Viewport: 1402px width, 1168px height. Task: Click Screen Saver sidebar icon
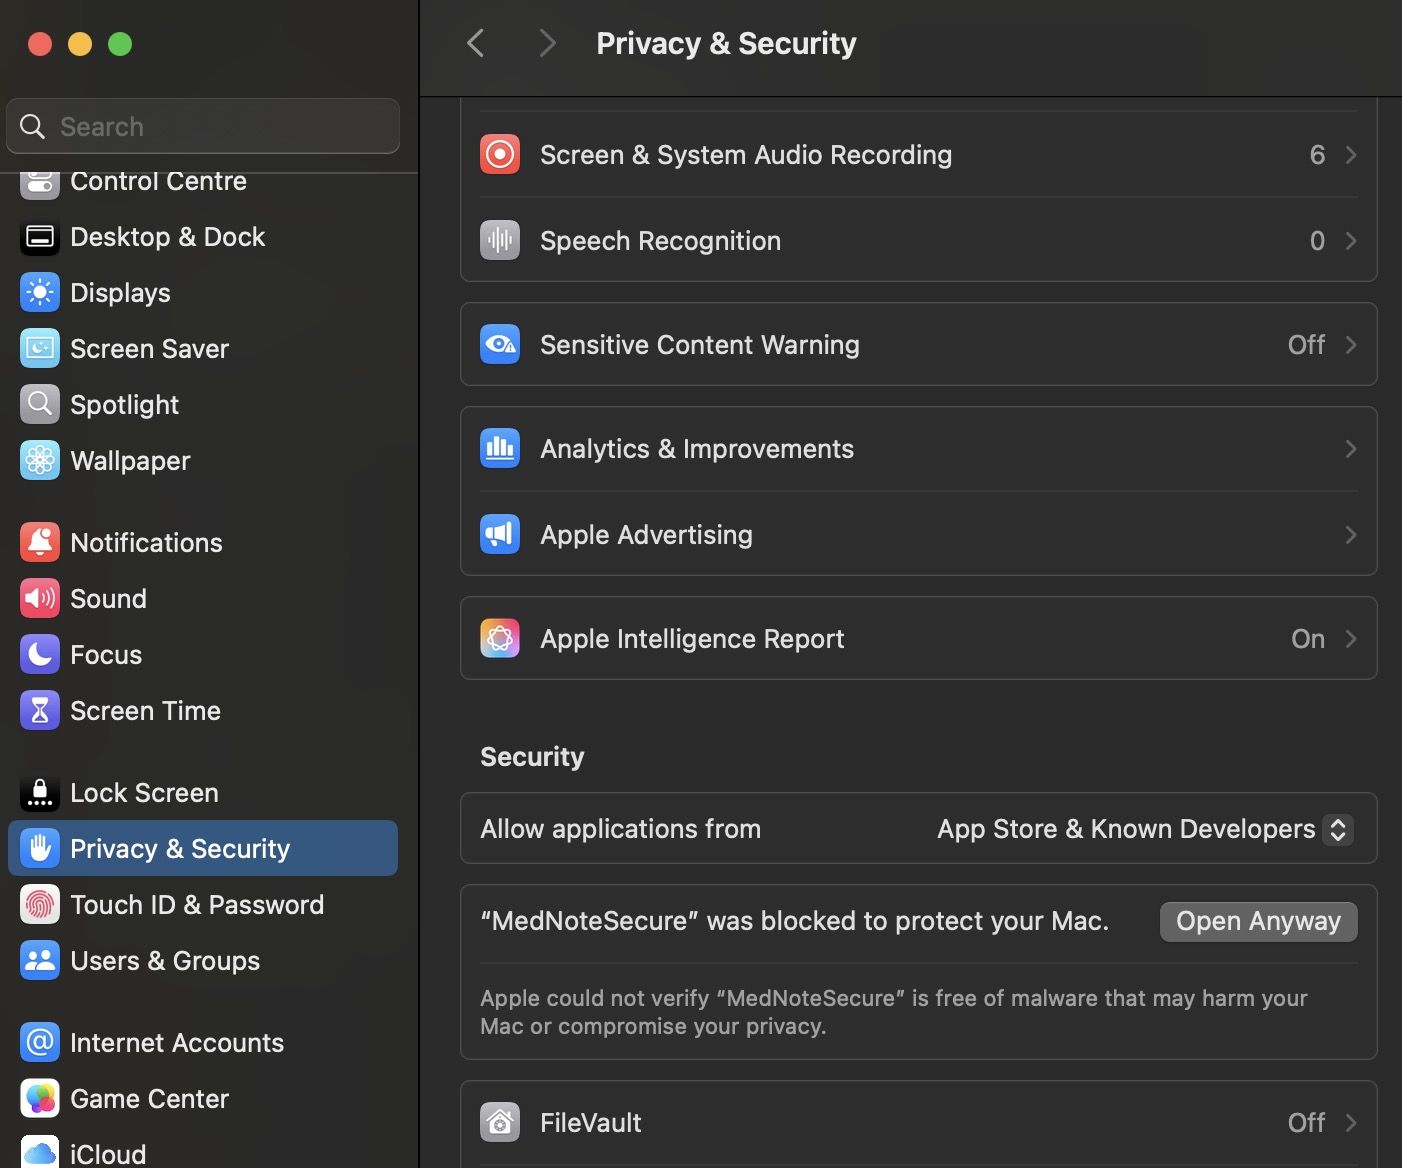[40, 349]
